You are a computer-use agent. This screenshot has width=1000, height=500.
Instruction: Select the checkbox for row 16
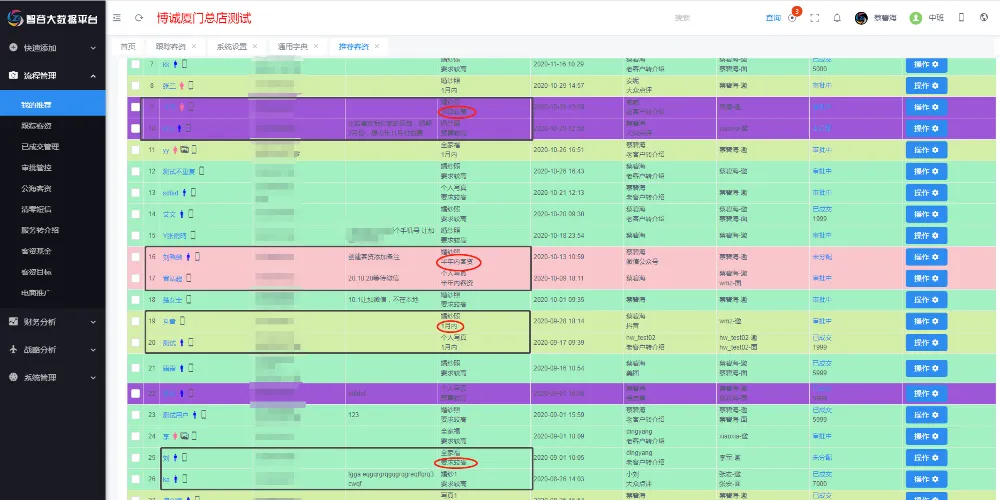pyautogui.click(x=135, y=257)
